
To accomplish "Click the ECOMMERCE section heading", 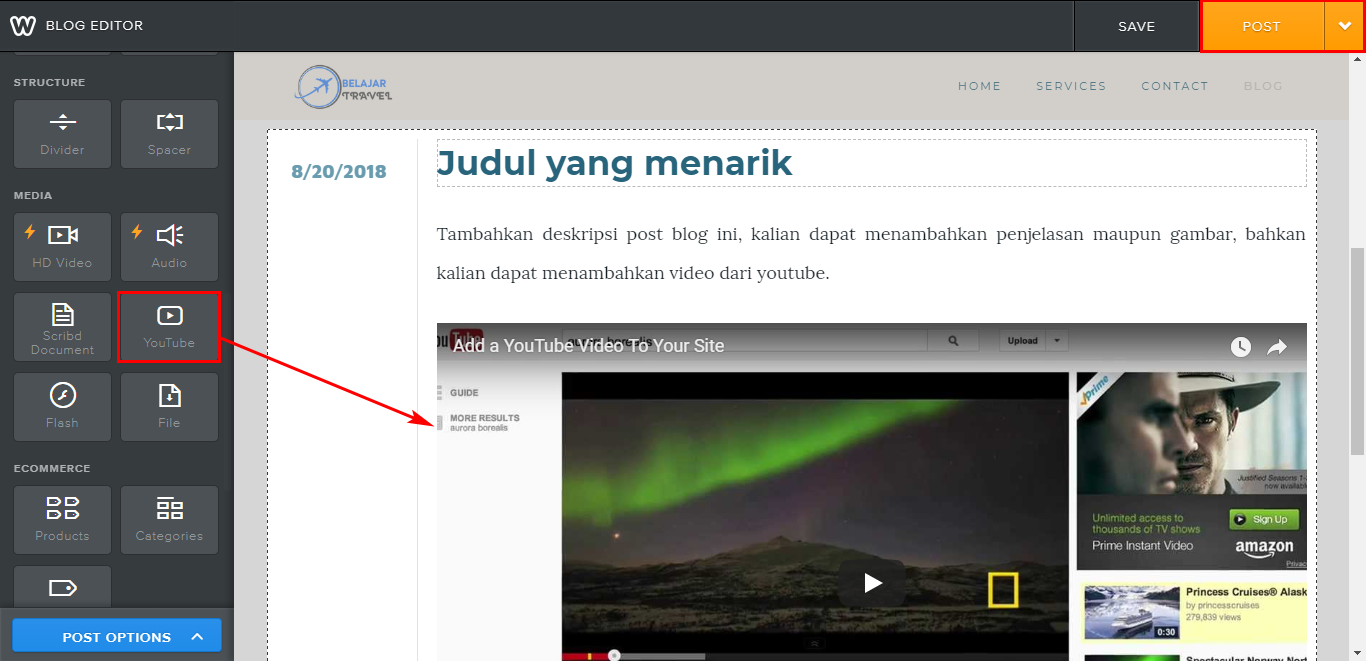I will pyautogui.click(x=52, y=468).
